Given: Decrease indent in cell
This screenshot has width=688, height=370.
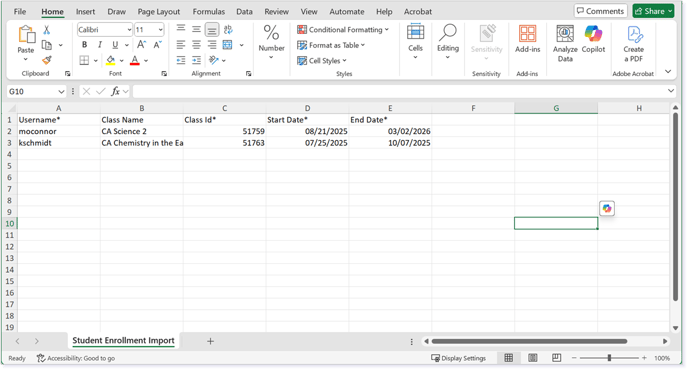Looking at the screenshot, I should point(181,60).
